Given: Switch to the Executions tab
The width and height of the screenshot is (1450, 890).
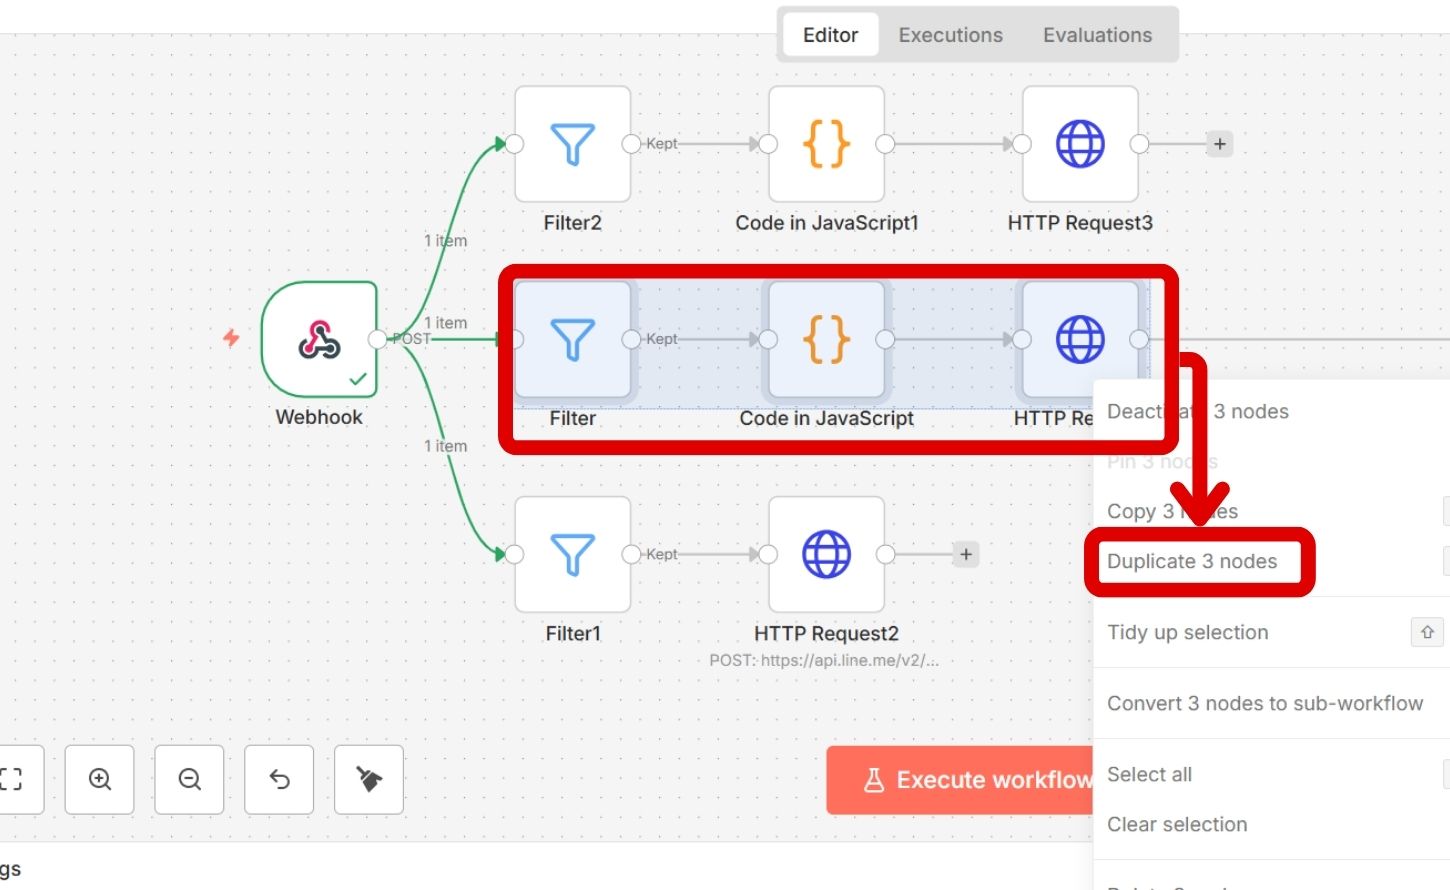Looking at the screenshot, I should (950, 35).
